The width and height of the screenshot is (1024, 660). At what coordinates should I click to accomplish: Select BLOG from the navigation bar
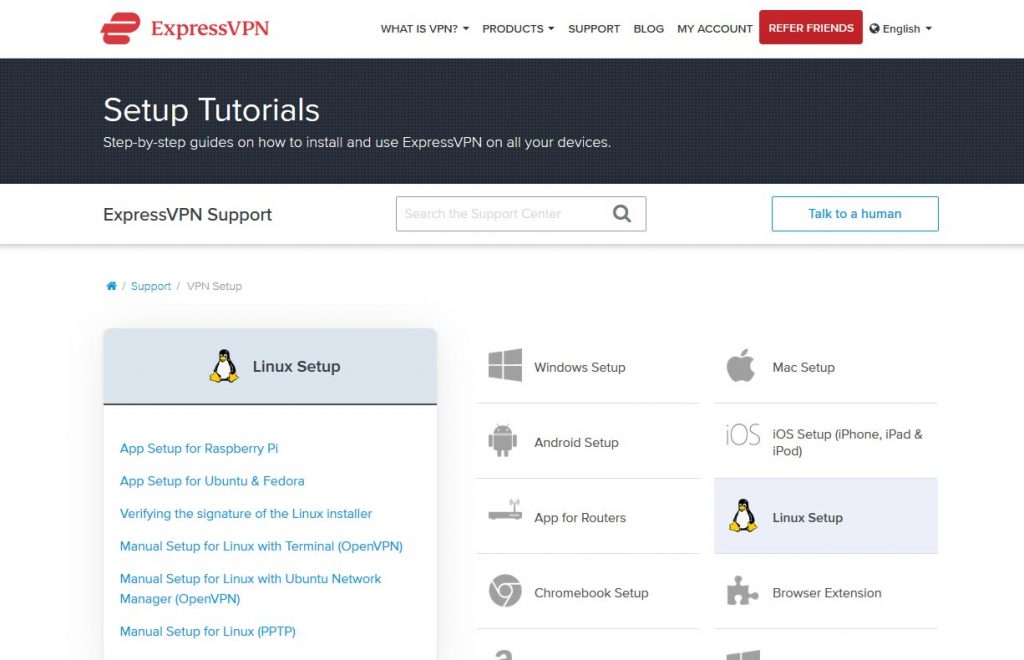[648, 28]
